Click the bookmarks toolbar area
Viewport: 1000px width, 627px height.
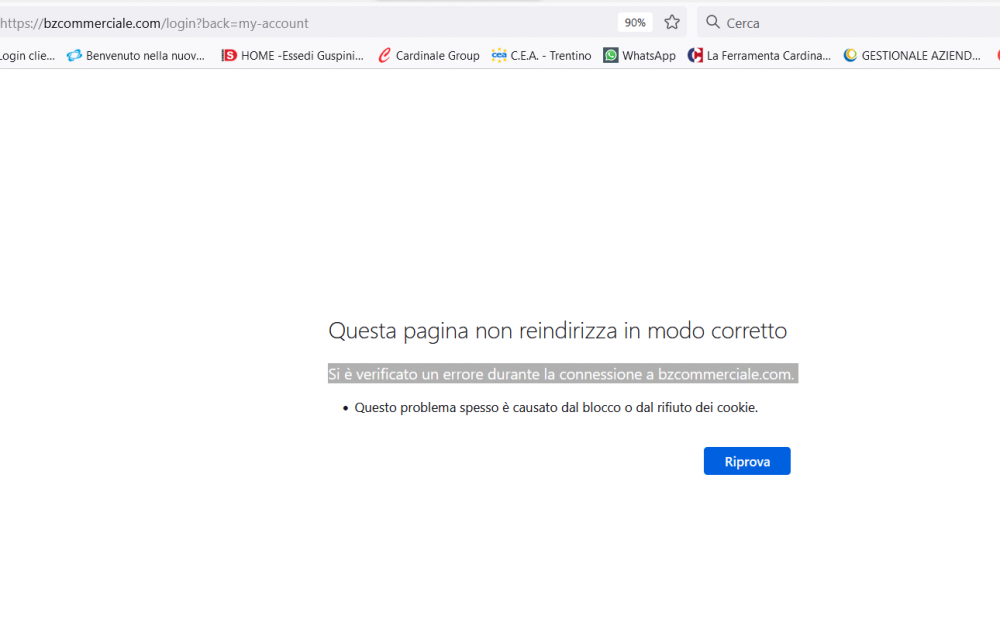click(500, 55)
